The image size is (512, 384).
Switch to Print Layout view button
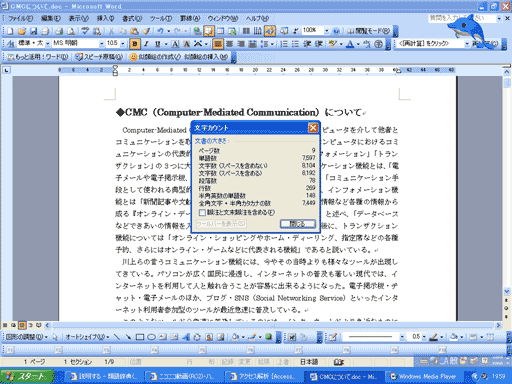tap(22, 325)
